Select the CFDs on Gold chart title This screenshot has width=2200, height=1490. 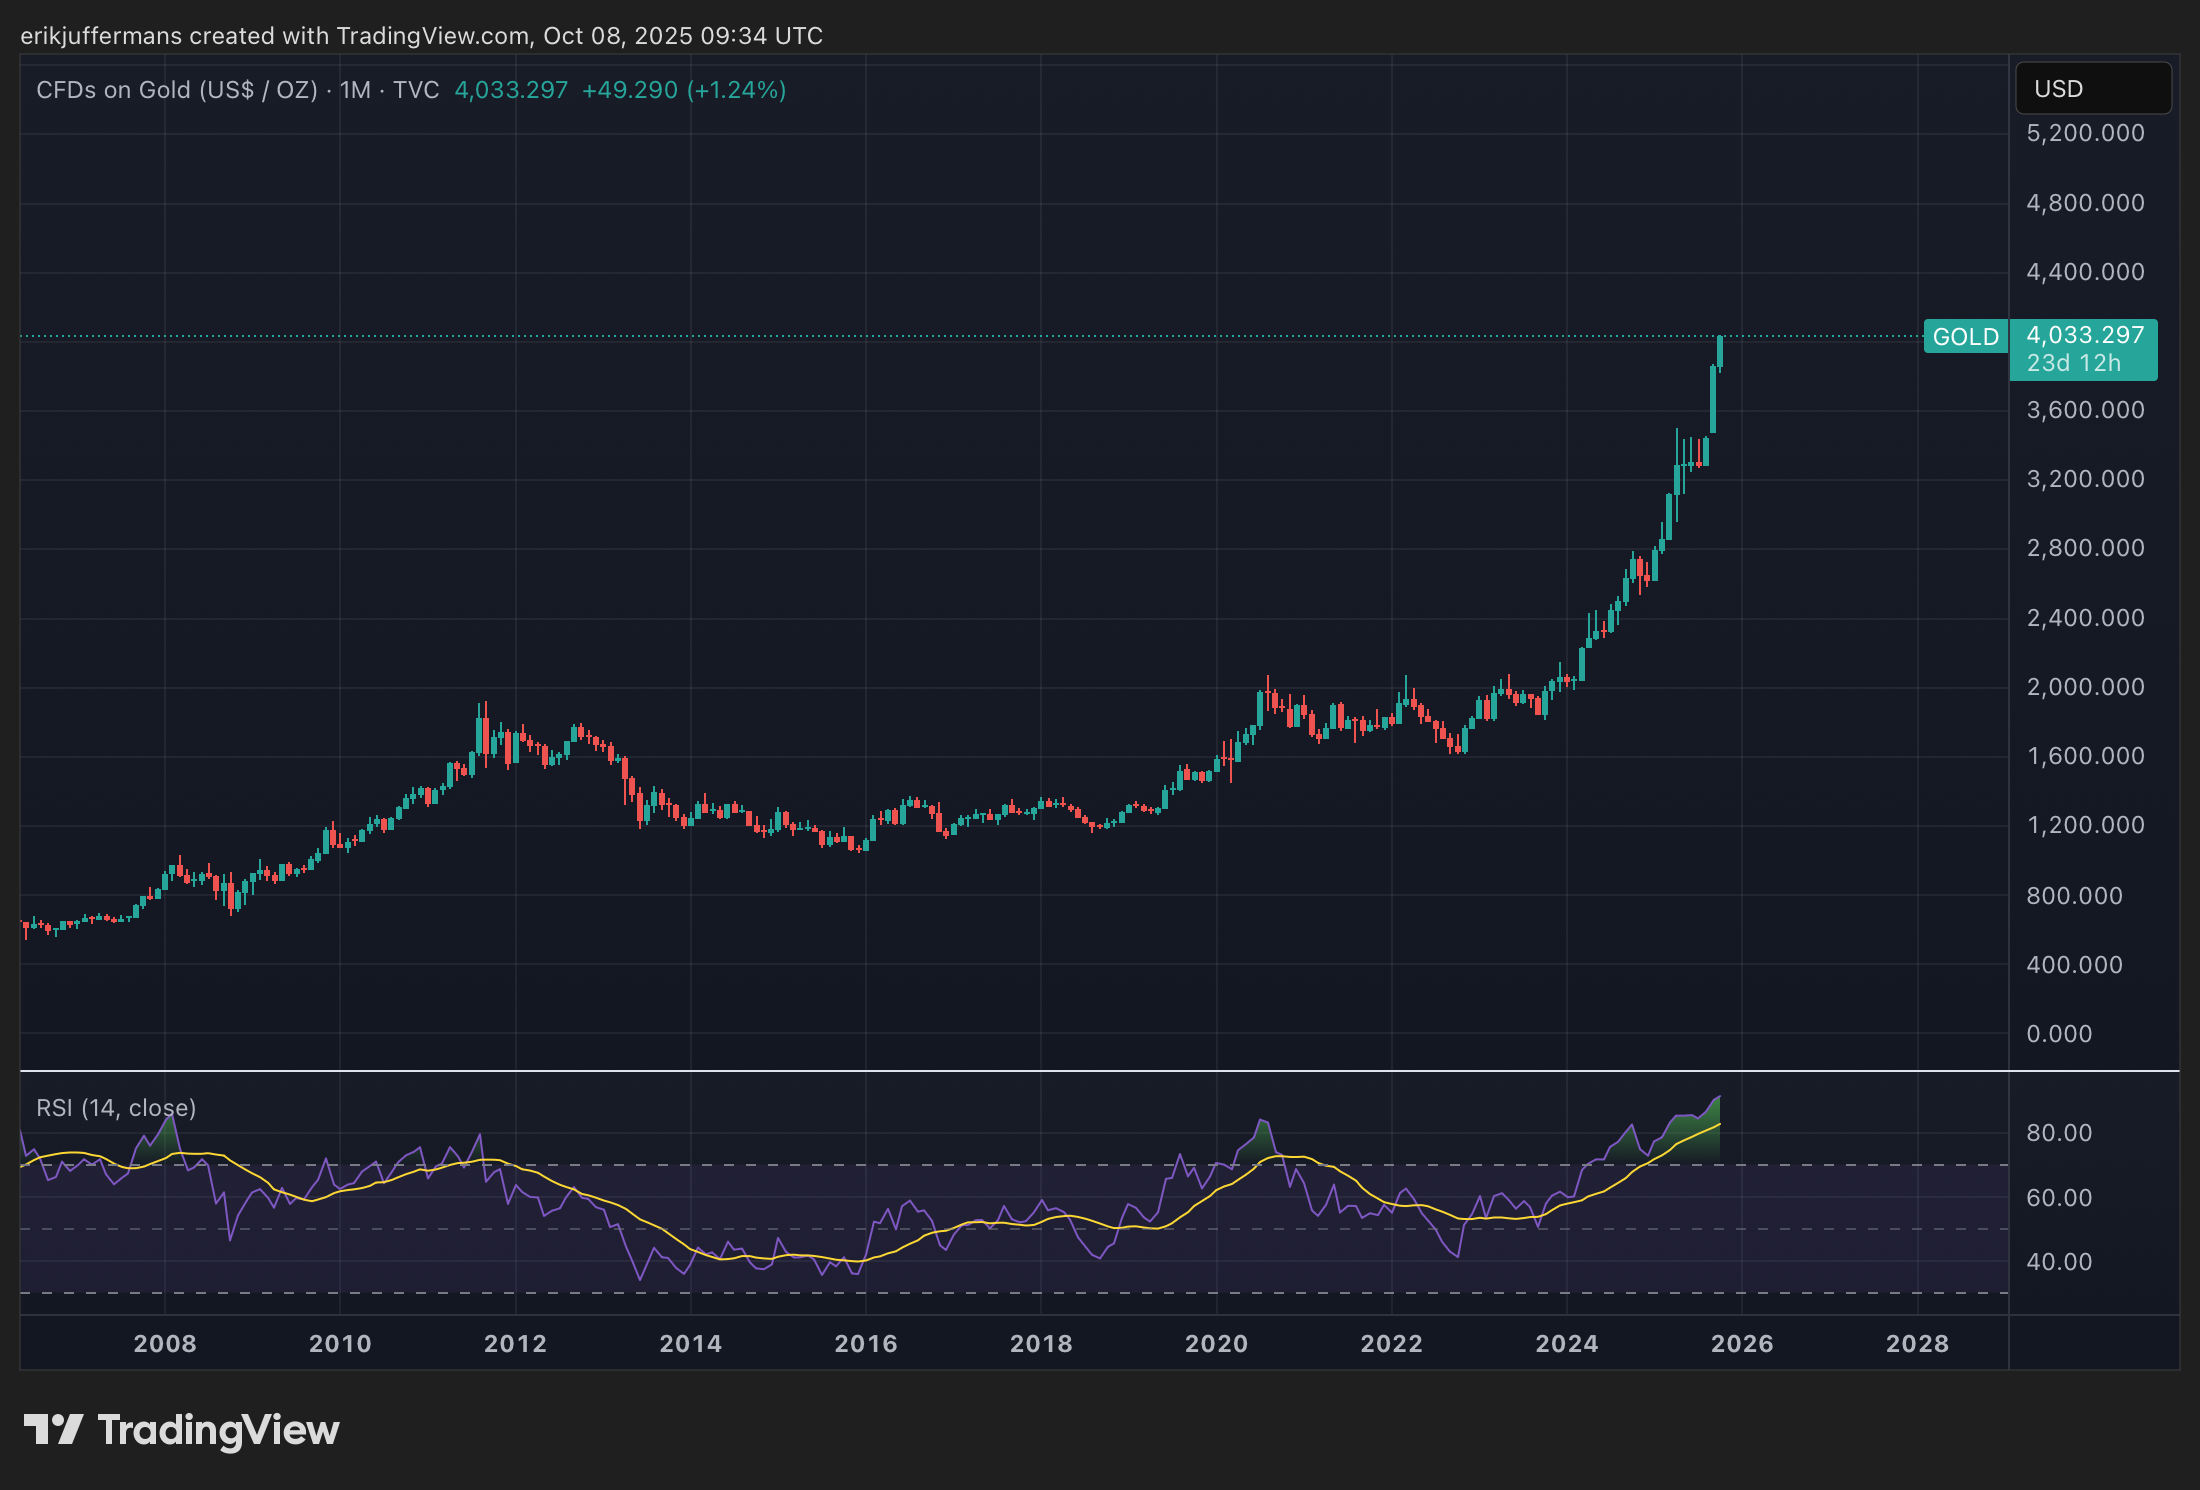tap(176, 90)
